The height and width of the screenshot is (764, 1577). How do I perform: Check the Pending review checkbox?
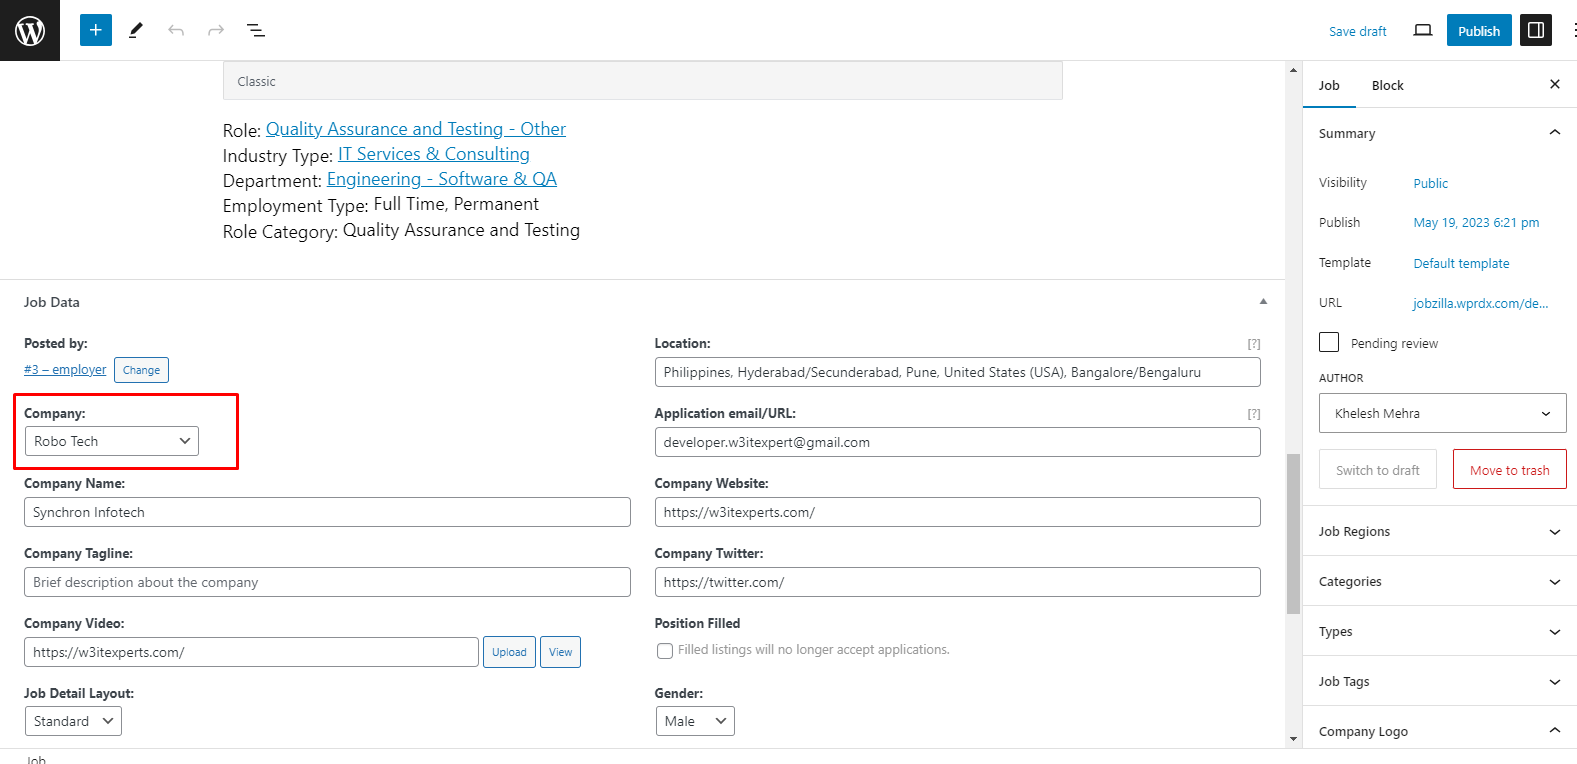point(1329,342)
